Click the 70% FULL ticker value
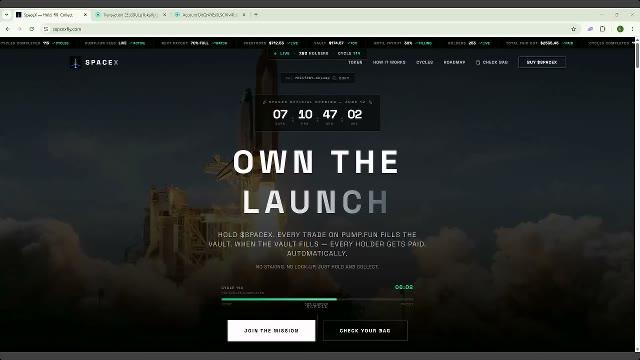The width and height of the screenshot is (640, 360). tap(200, 43)
